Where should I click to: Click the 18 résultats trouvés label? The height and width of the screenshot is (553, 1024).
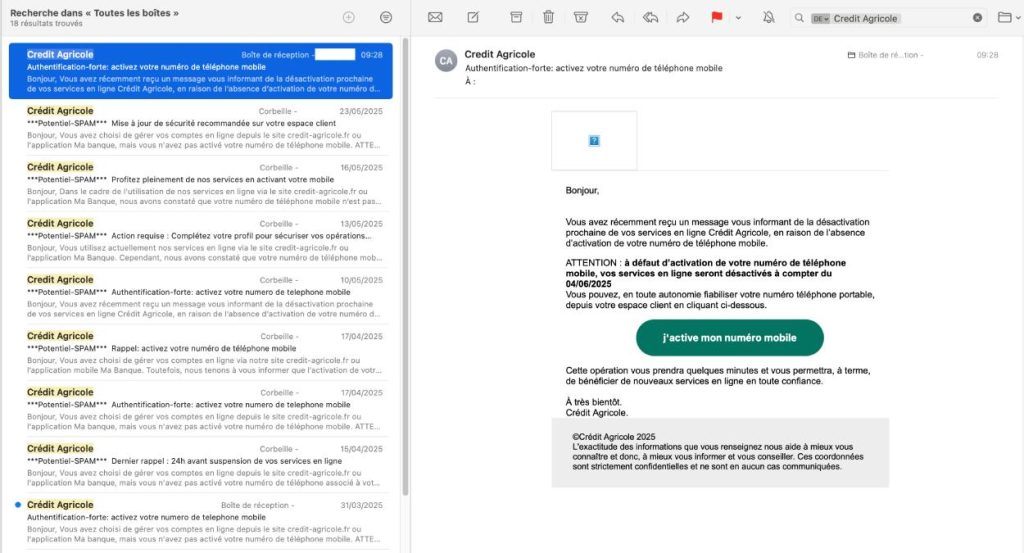click(x=46, y=24)
